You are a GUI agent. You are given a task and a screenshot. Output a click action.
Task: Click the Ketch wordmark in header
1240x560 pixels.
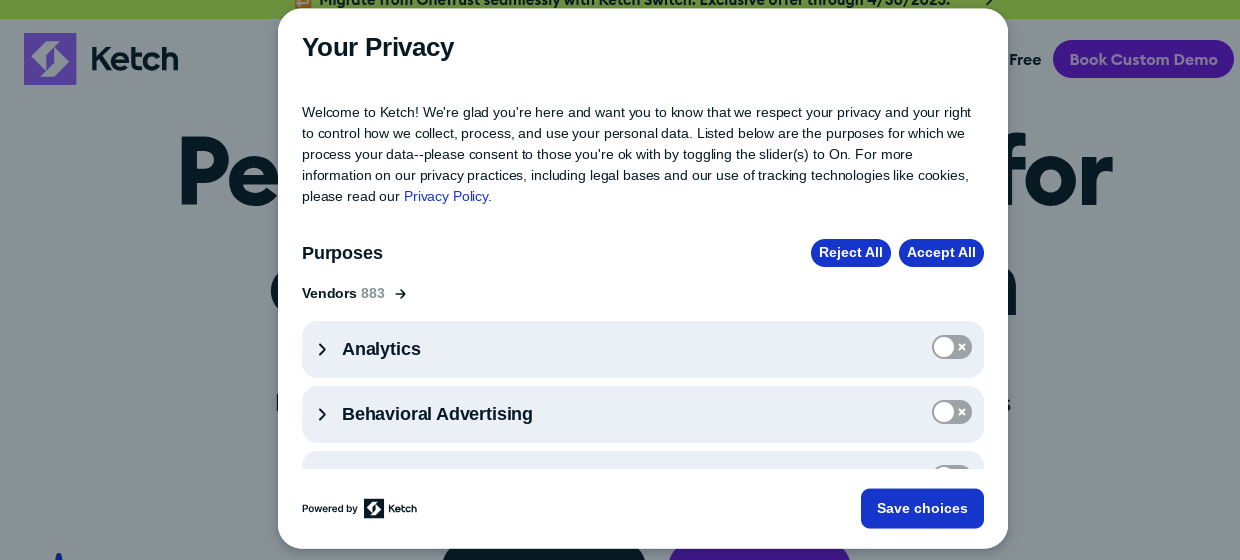[134, 59]
